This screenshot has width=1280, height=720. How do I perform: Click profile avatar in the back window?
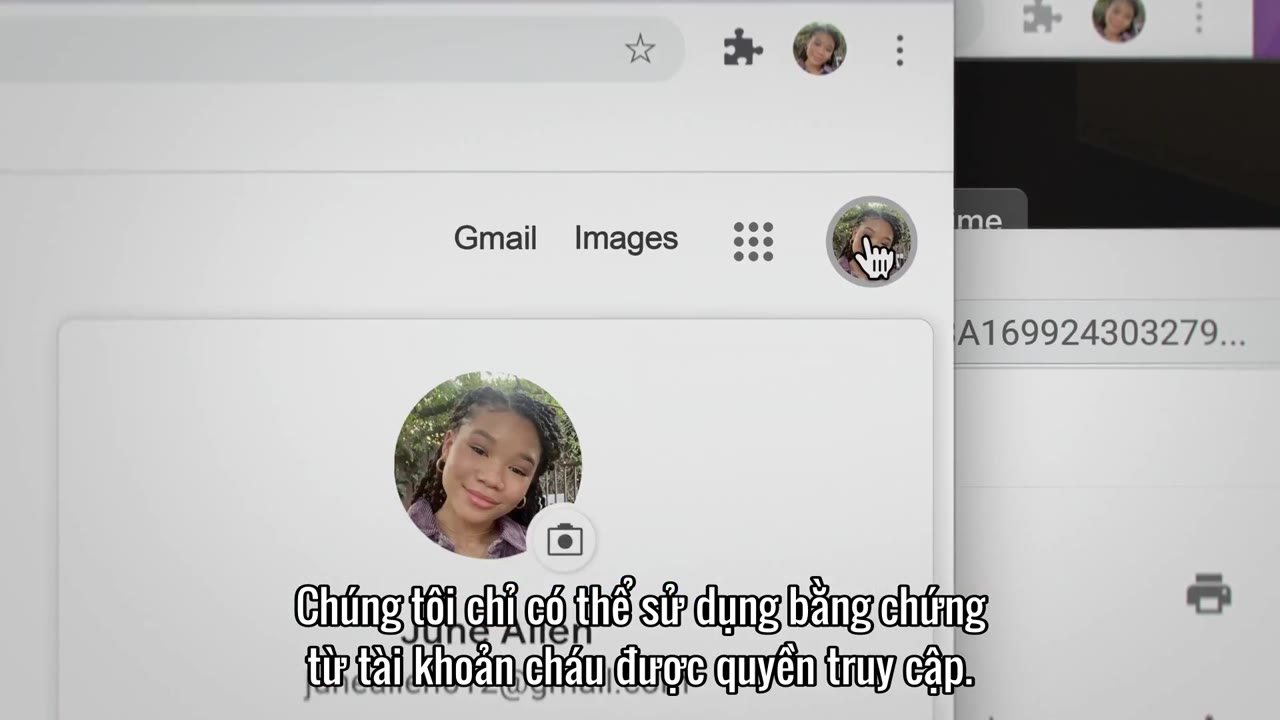click(x=1118, y=18)
